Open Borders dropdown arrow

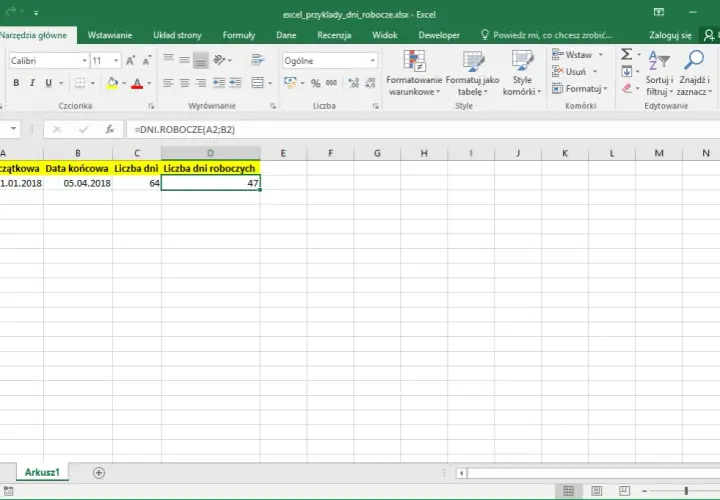92,83
